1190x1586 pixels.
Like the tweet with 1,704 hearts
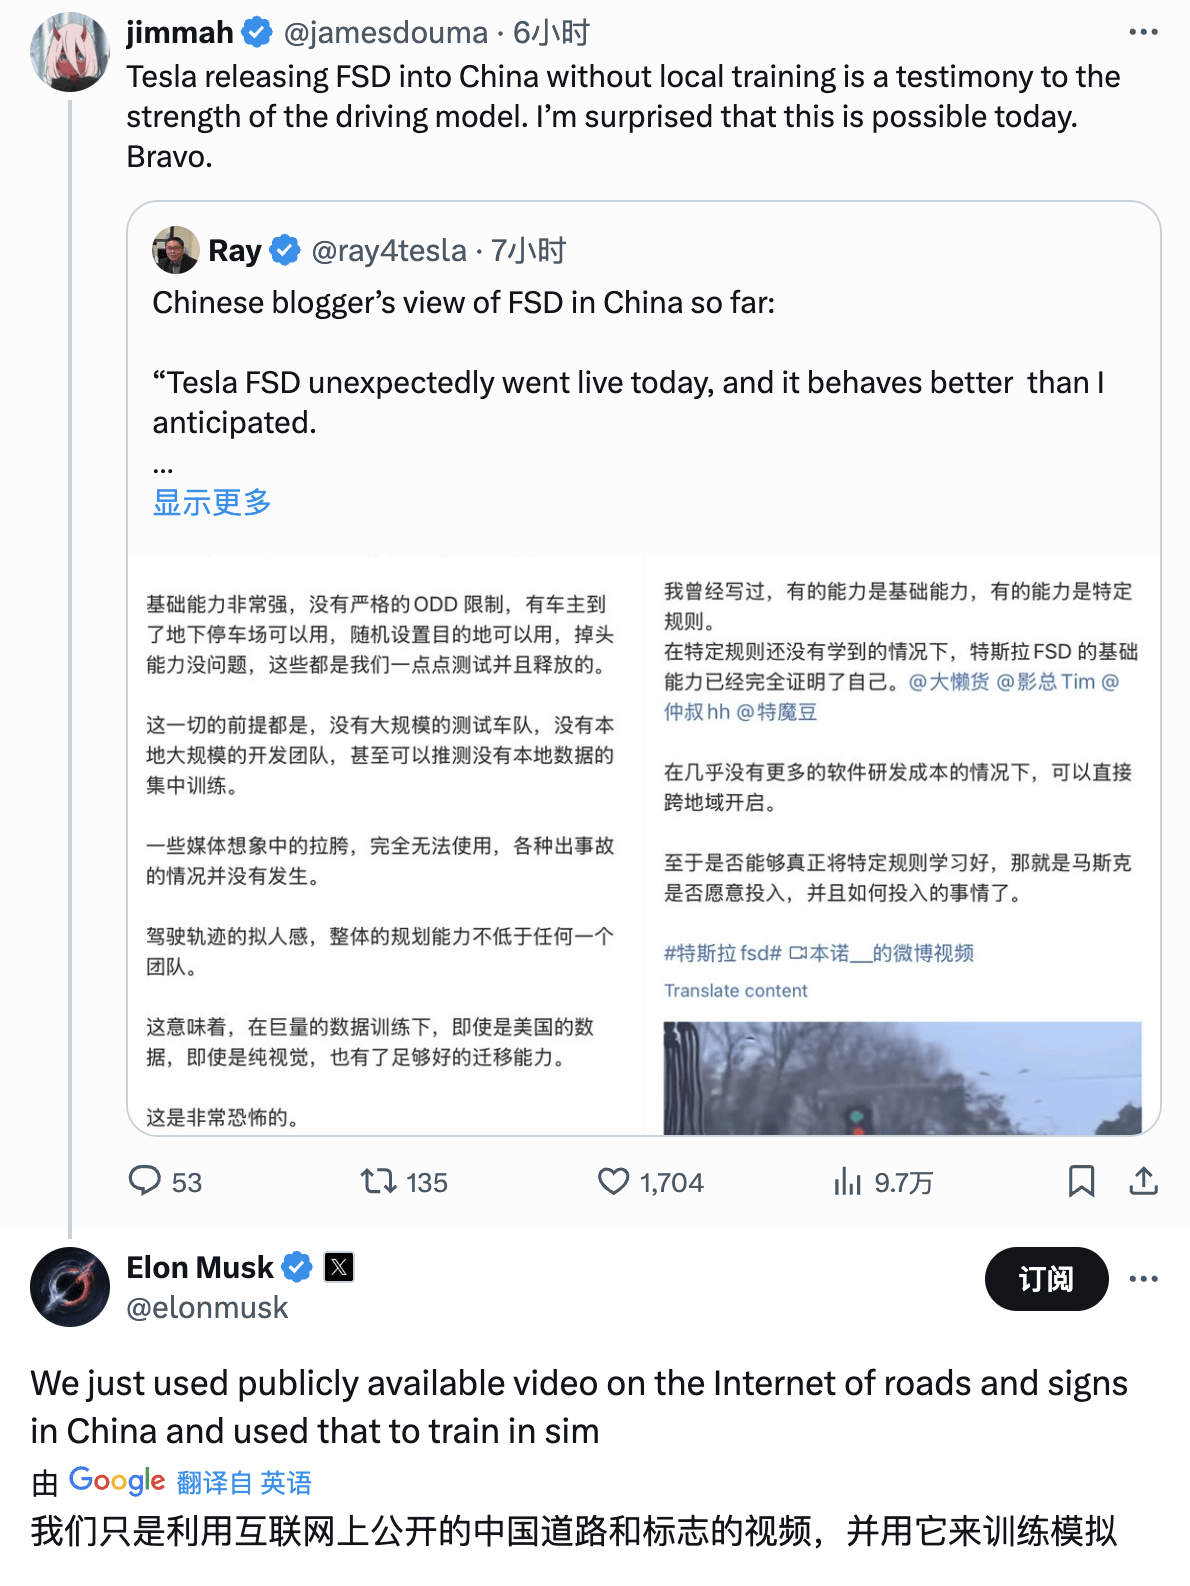coord(613,1182)
